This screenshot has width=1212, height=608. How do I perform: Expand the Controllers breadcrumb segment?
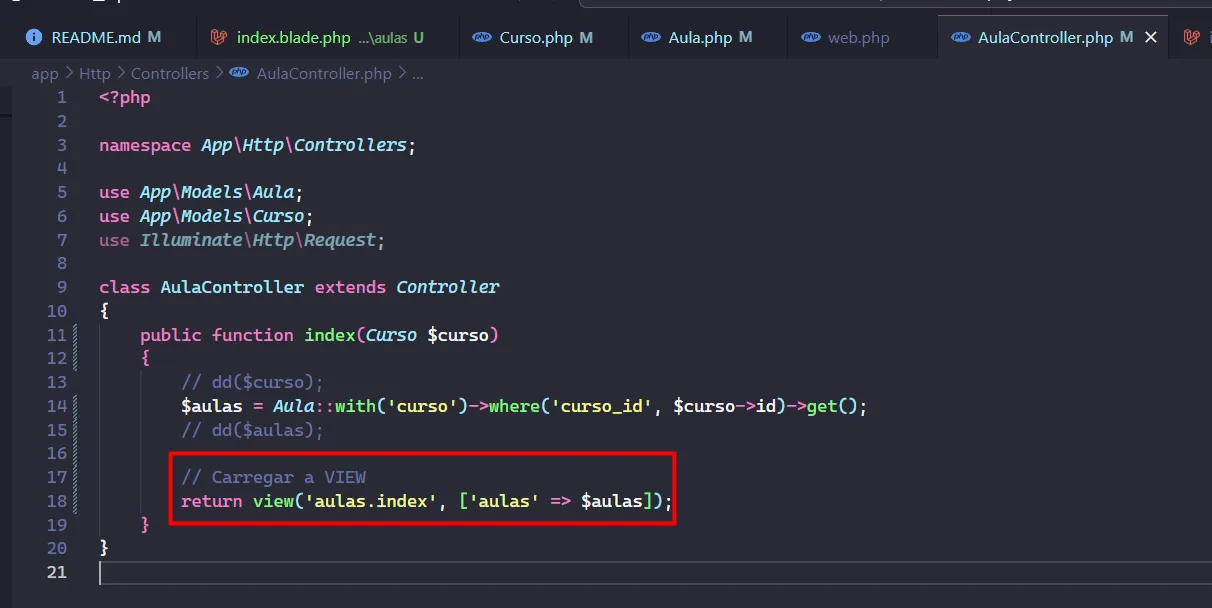170,73
